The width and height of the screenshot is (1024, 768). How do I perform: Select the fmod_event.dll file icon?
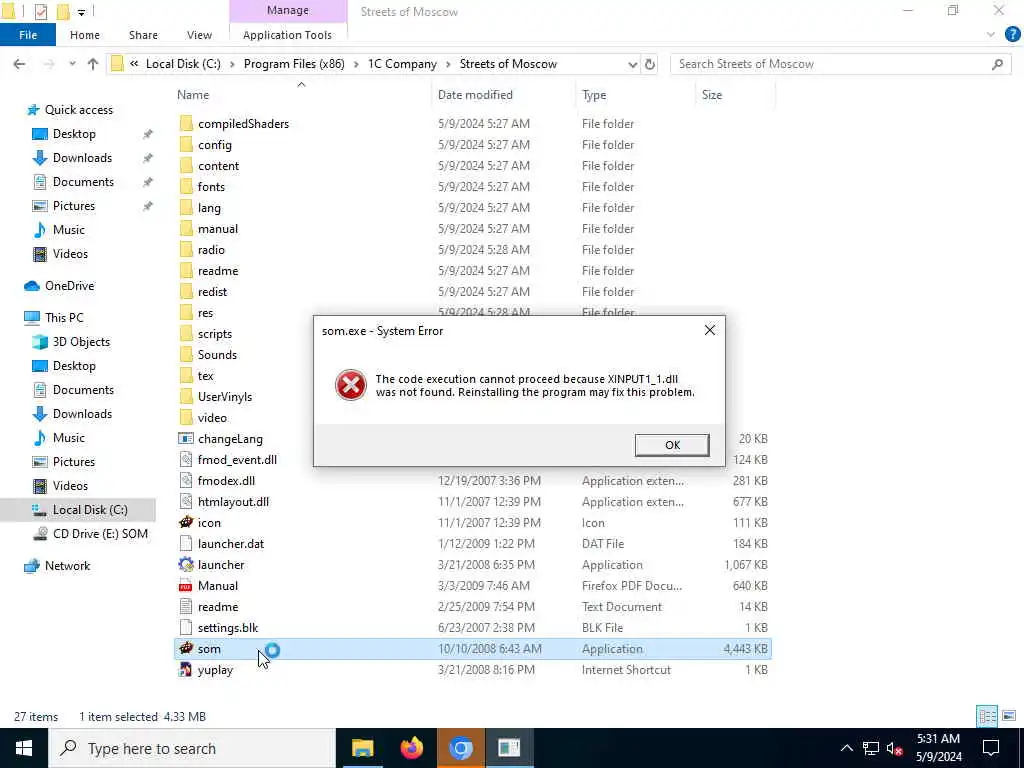[x=186, y=459]
